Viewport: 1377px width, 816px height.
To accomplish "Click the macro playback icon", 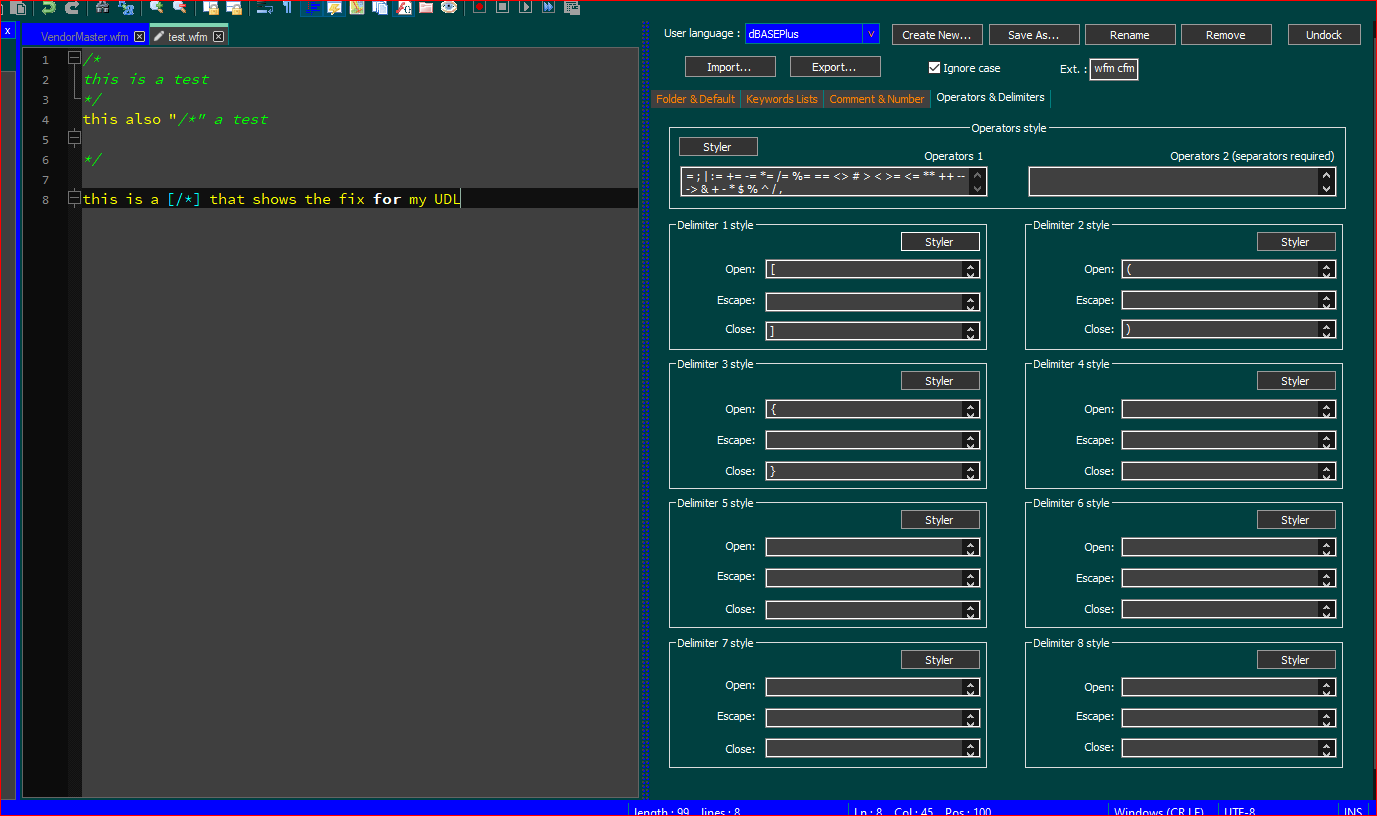I will click(x=526, y=7).
